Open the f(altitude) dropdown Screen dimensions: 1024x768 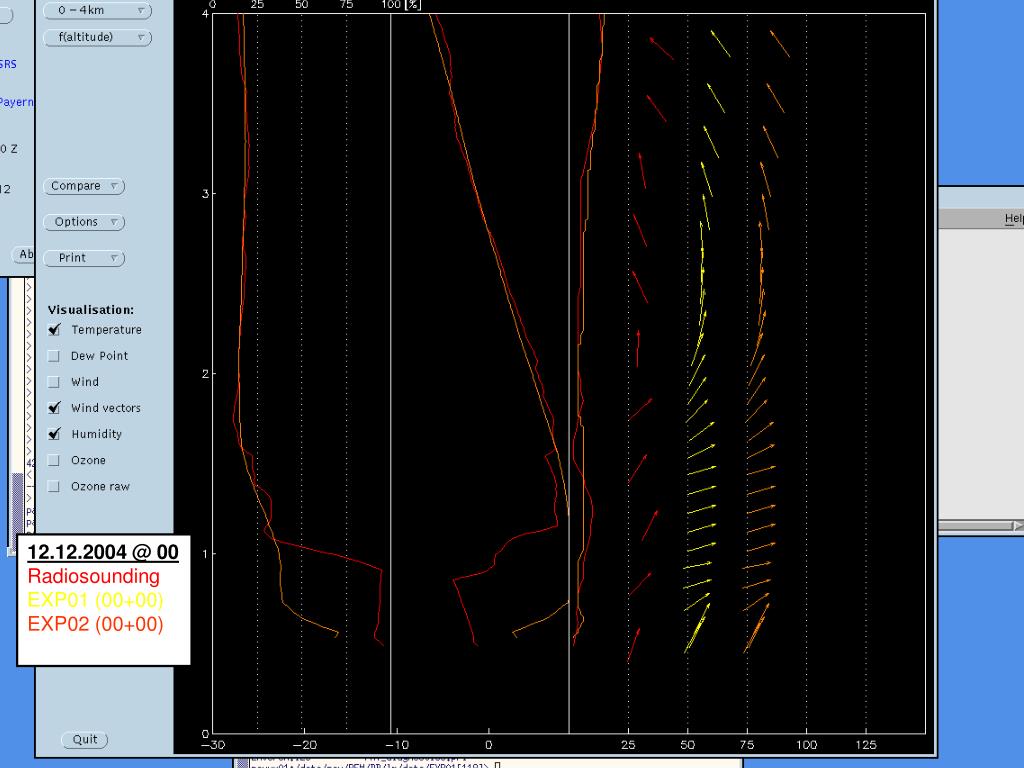[x=97, y=37]
